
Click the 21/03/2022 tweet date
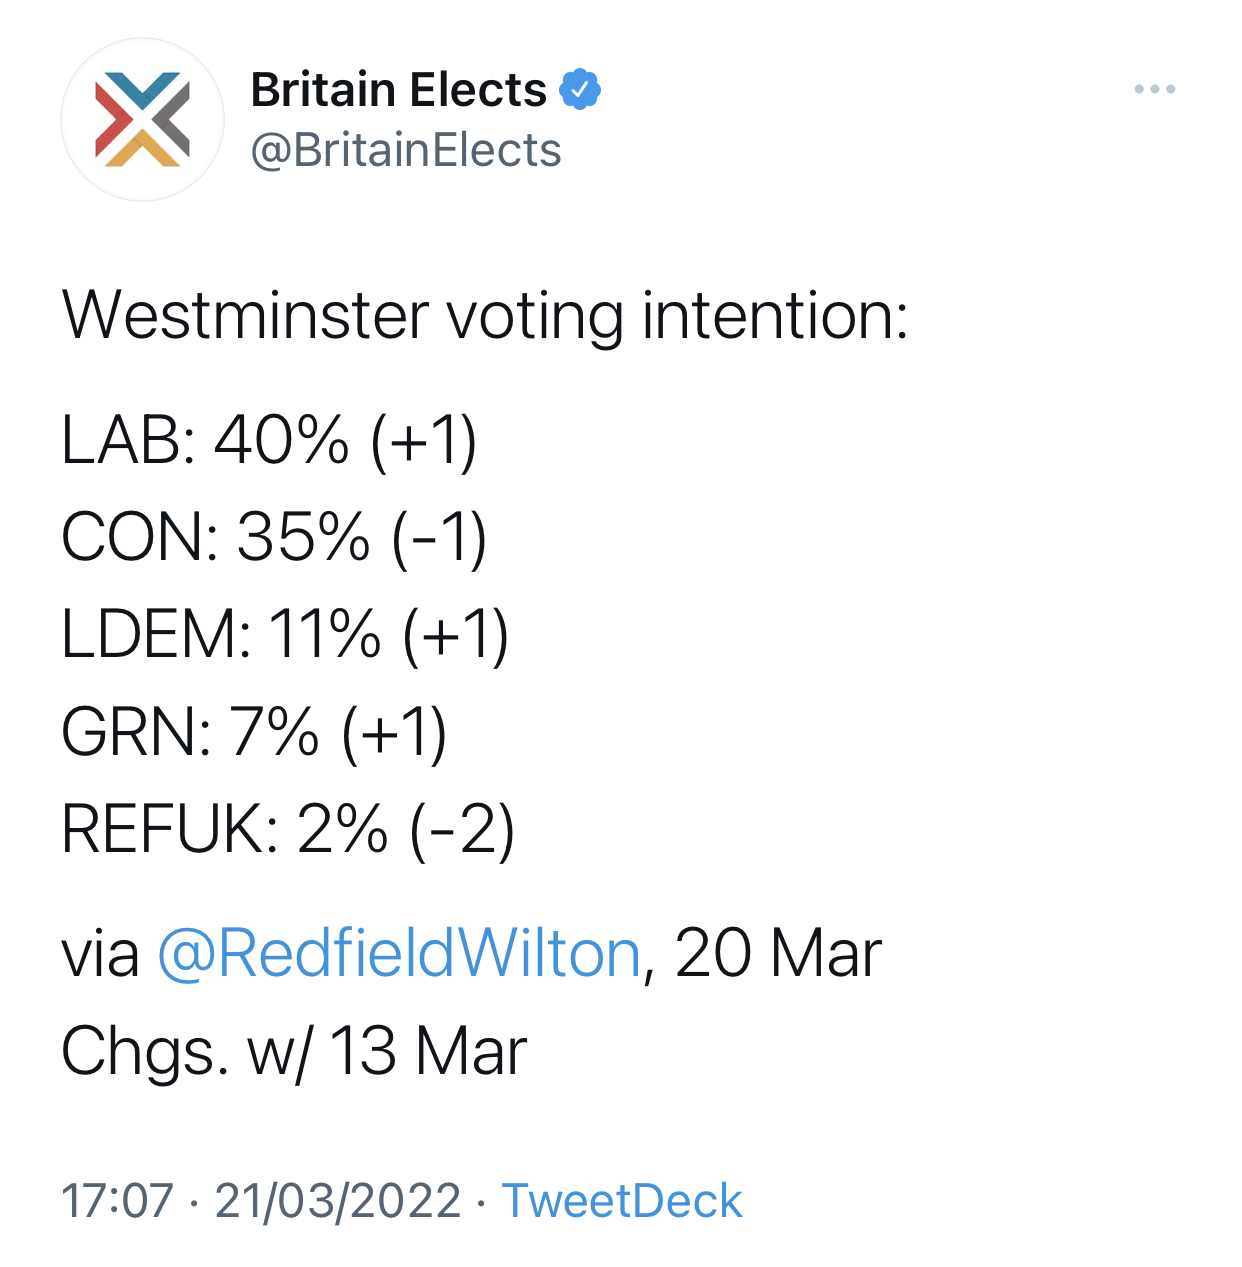coord(338,1201)
